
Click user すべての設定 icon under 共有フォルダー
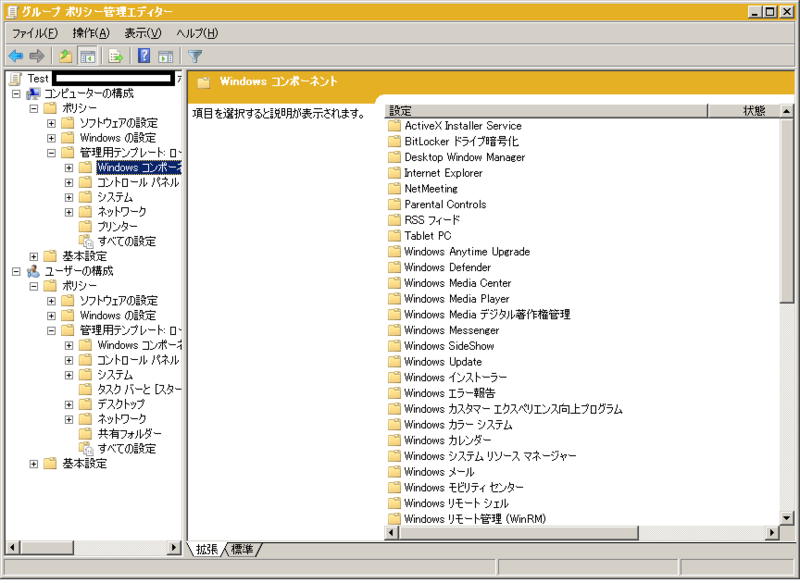click(x=86, y=449)
